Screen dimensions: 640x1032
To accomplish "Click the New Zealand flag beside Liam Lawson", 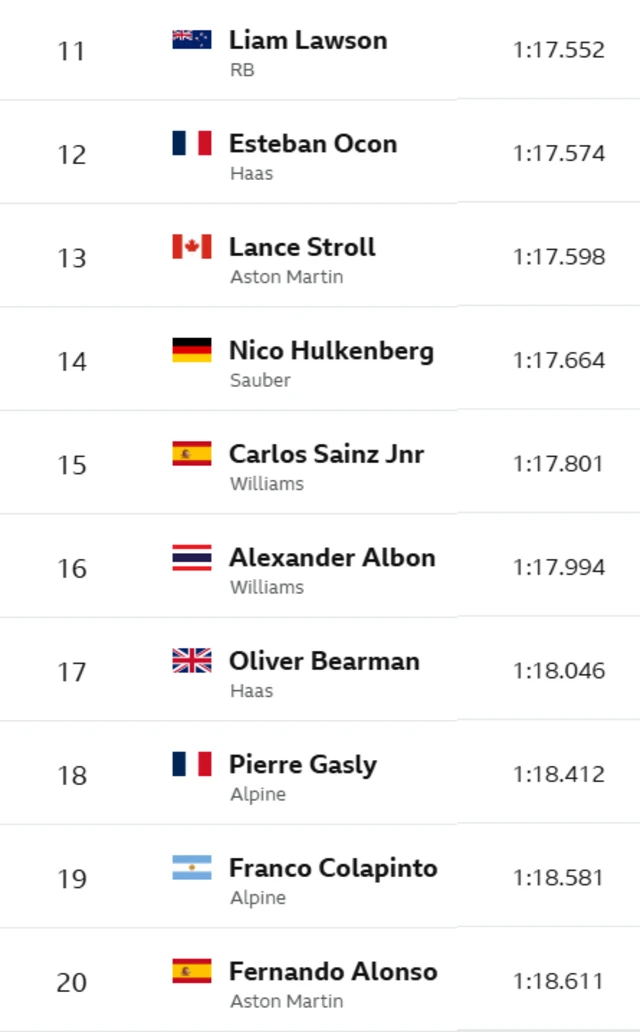I will click(191, 39).
